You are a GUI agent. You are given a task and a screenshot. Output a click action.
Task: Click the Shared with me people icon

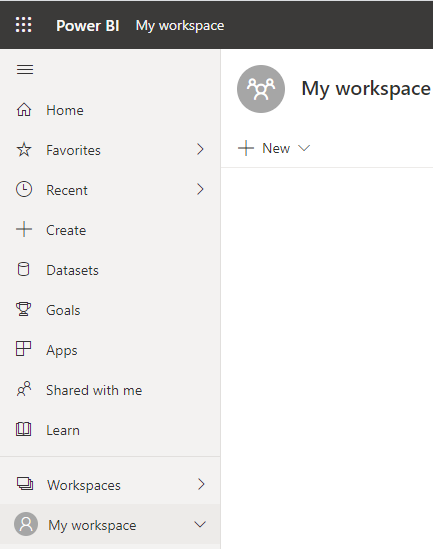(24, 389)
